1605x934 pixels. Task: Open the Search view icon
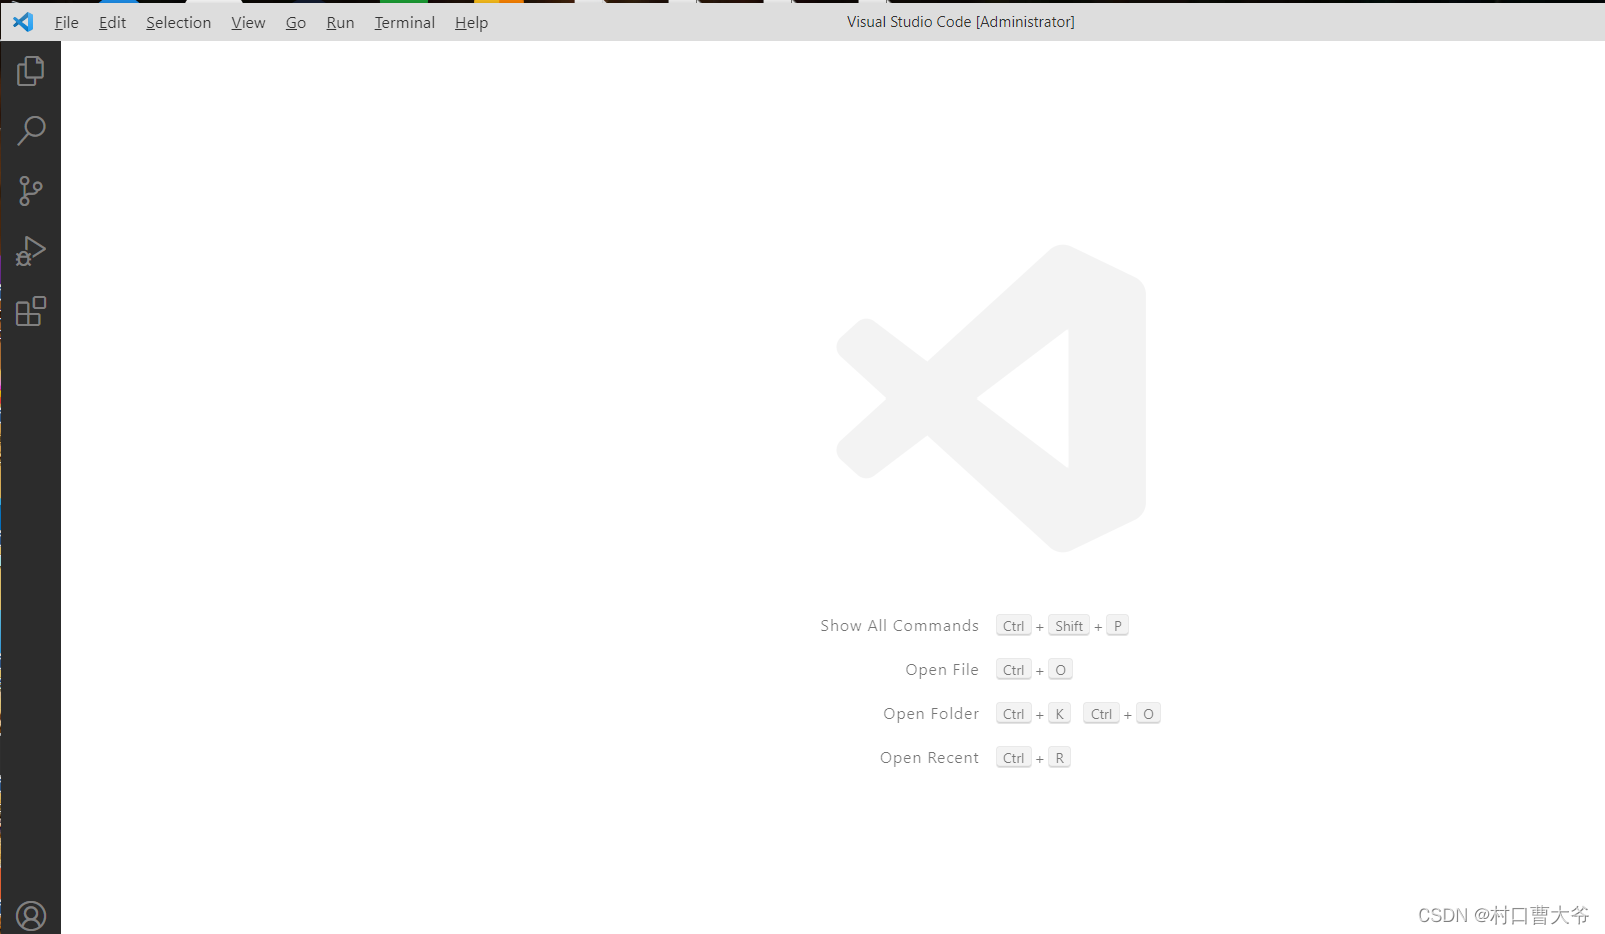click(x=31, y=130)
